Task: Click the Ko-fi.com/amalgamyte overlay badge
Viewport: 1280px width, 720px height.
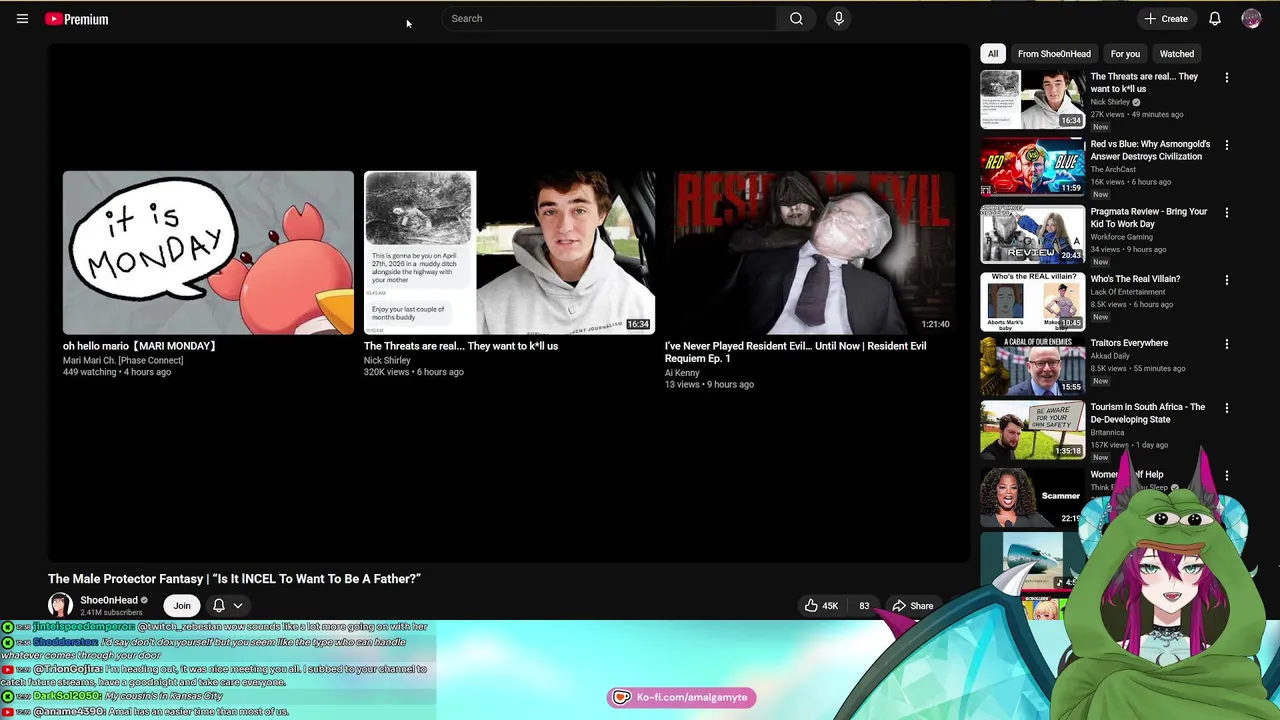Action: (681, 697)
